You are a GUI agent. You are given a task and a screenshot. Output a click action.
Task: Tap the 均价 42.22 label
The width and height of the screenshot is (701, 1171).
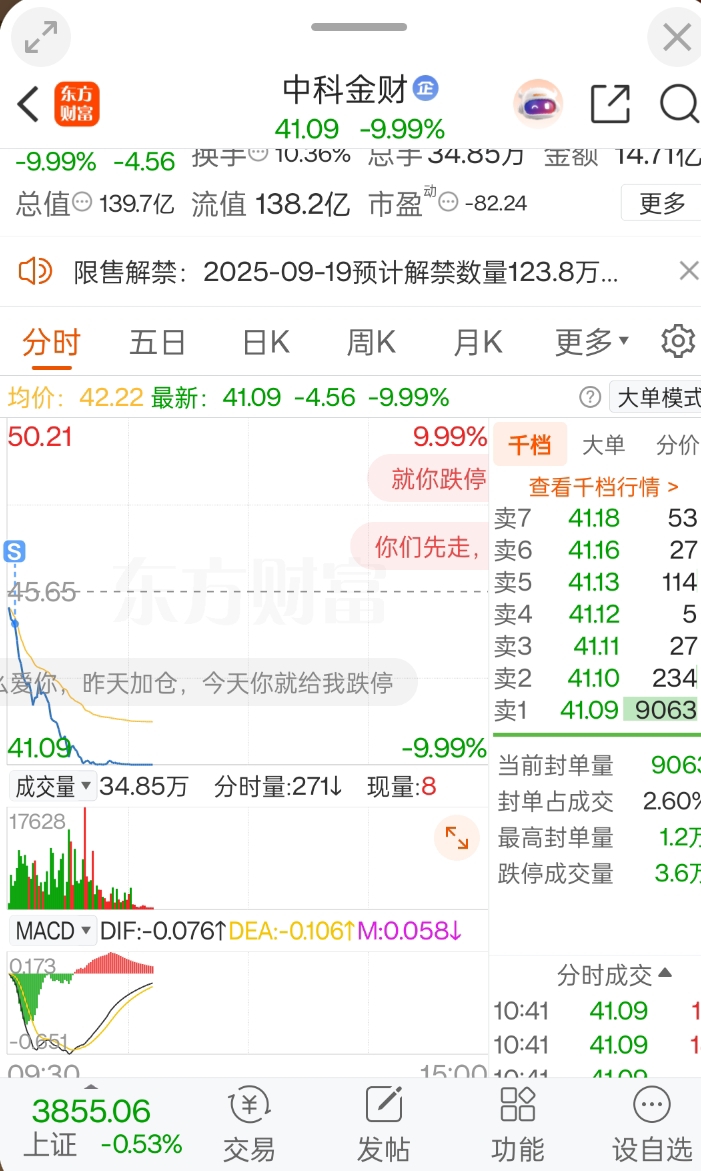pos(75,397)
